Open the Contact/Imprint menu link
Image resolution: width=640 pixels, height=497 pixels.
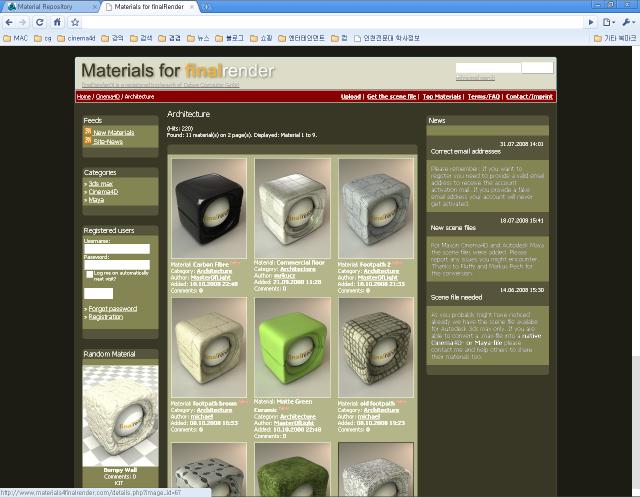coord(529,97)
